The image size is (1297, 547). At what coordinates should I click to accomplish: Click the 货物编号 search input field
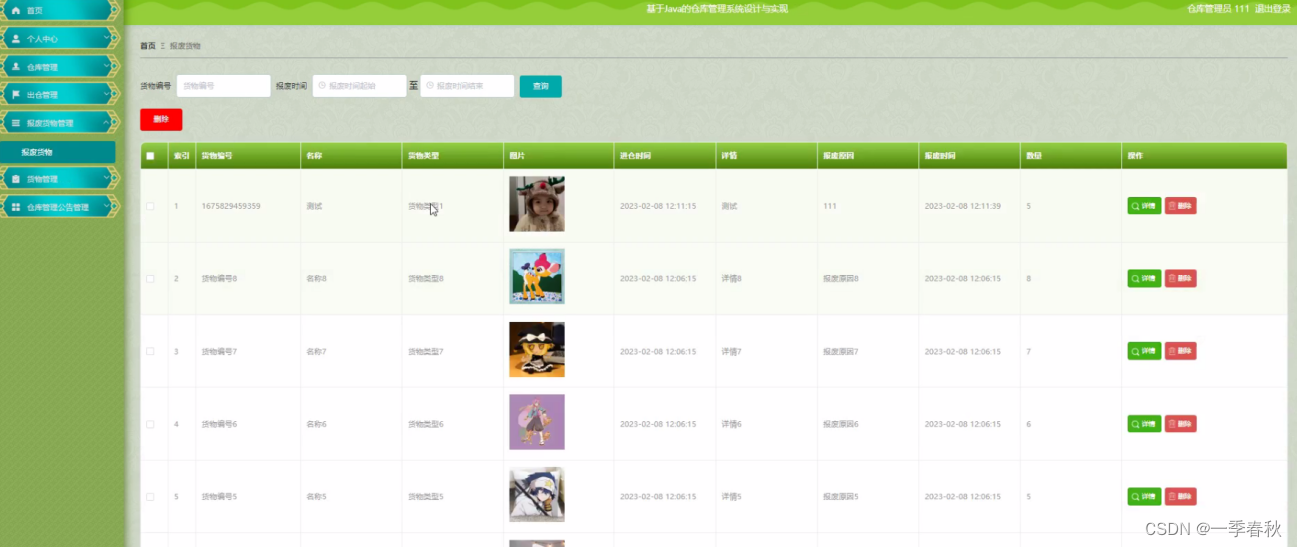tap(223, 86)
